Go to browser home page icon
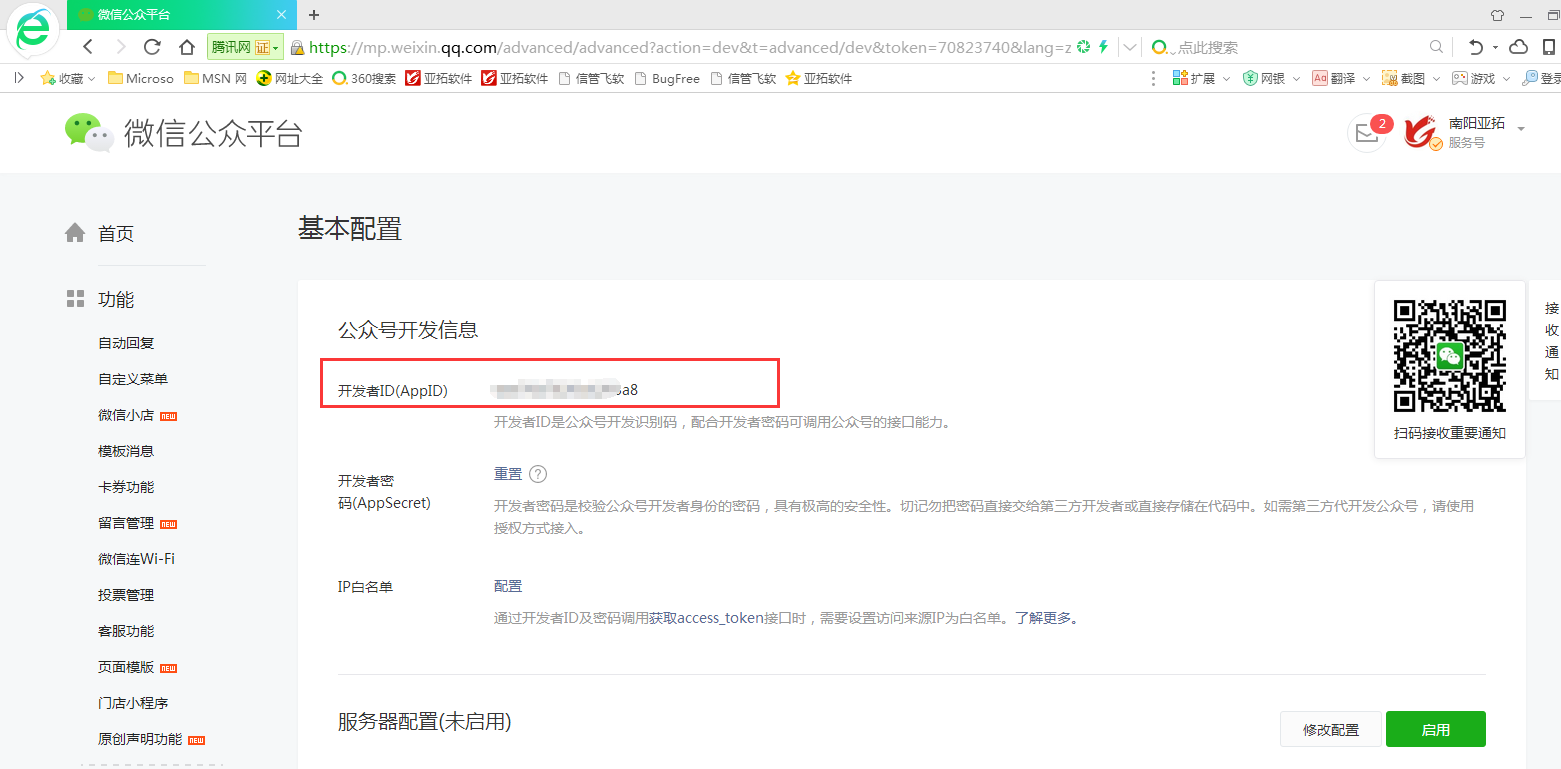This screenshot has width=1561, height=769. (186, 47)
